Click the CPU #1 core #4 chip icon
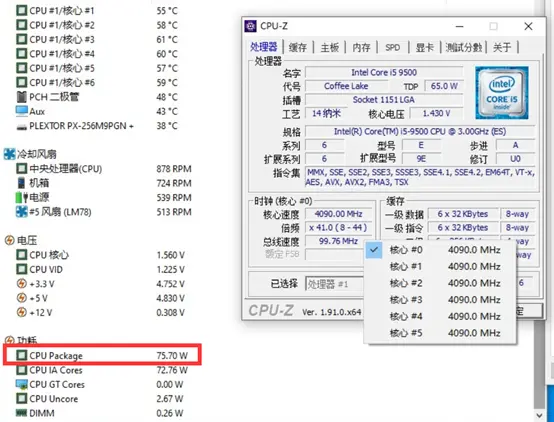Screen dimensions: 554x422 tap(22, 53)
